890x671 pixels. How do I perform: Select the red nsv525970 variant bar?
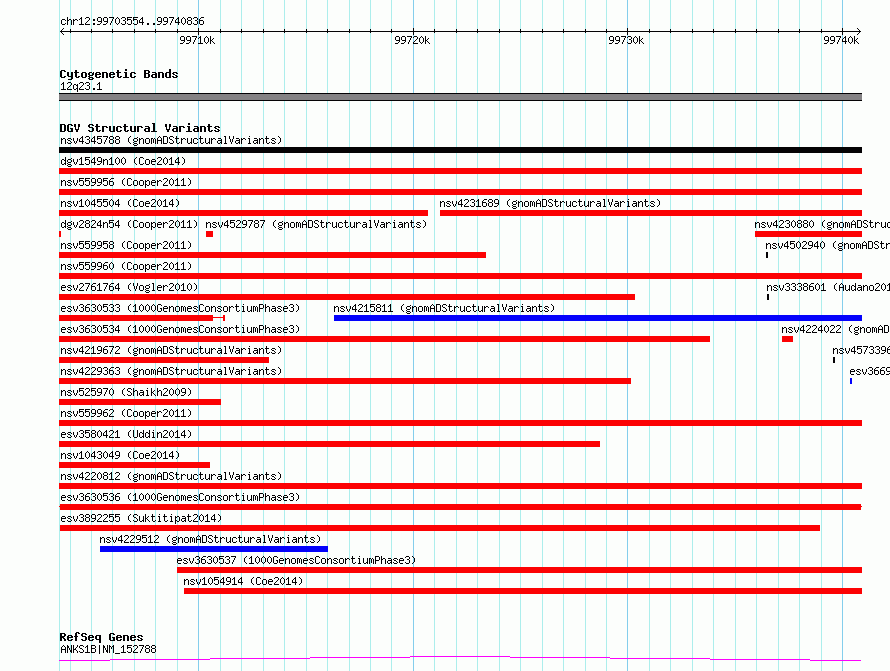[140, 402]
